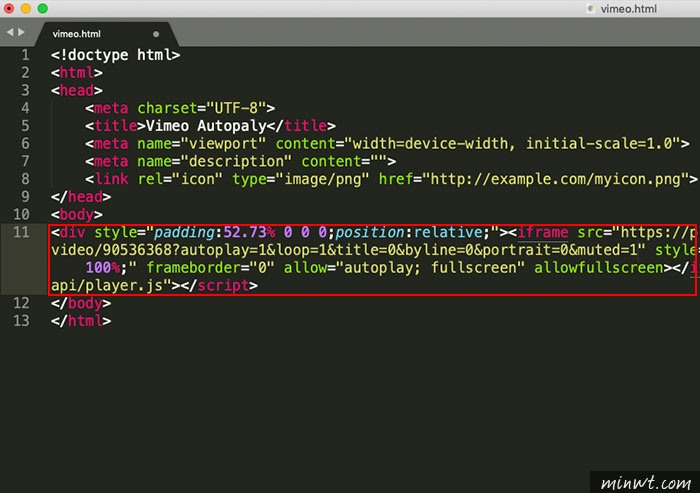Click the unsaved dot on vimeo.html tab
700x493 pixels.
[x=156, y=34]
